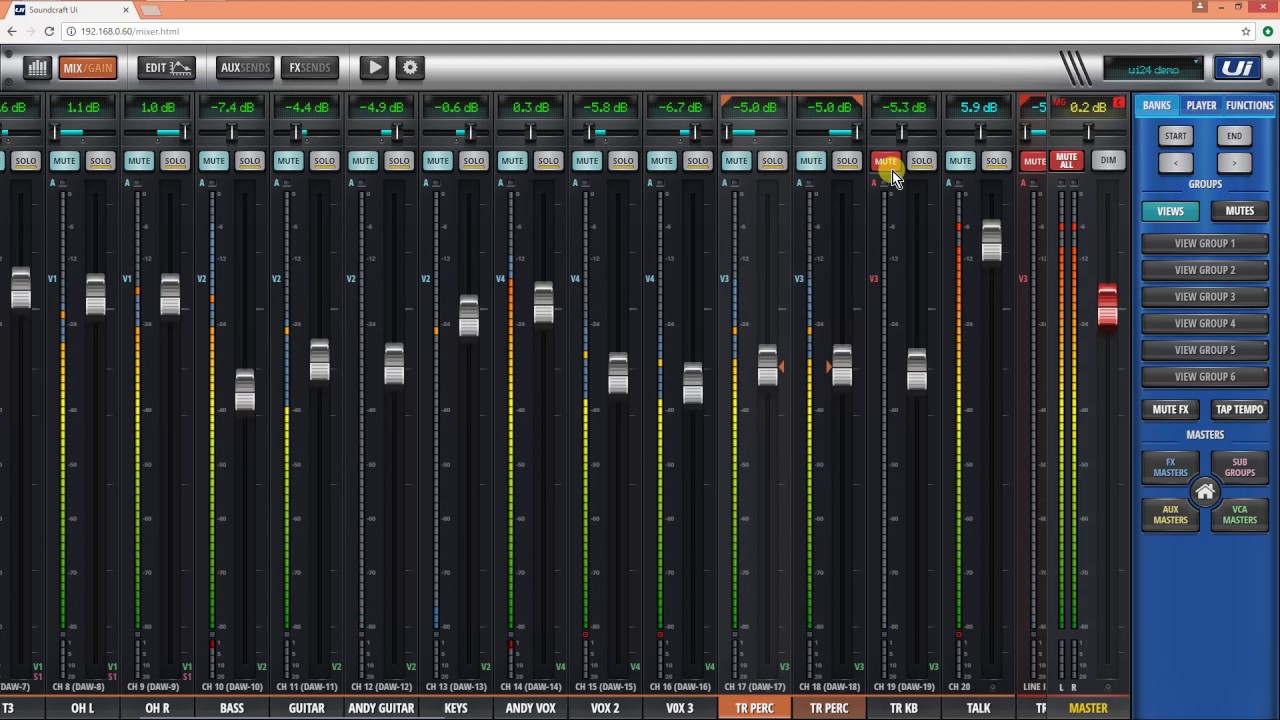The width and height of the screenshot is (1280, 720).
Task: Select the MASTER channel label
Action: pyautogui.click(x=1088, y=708)
